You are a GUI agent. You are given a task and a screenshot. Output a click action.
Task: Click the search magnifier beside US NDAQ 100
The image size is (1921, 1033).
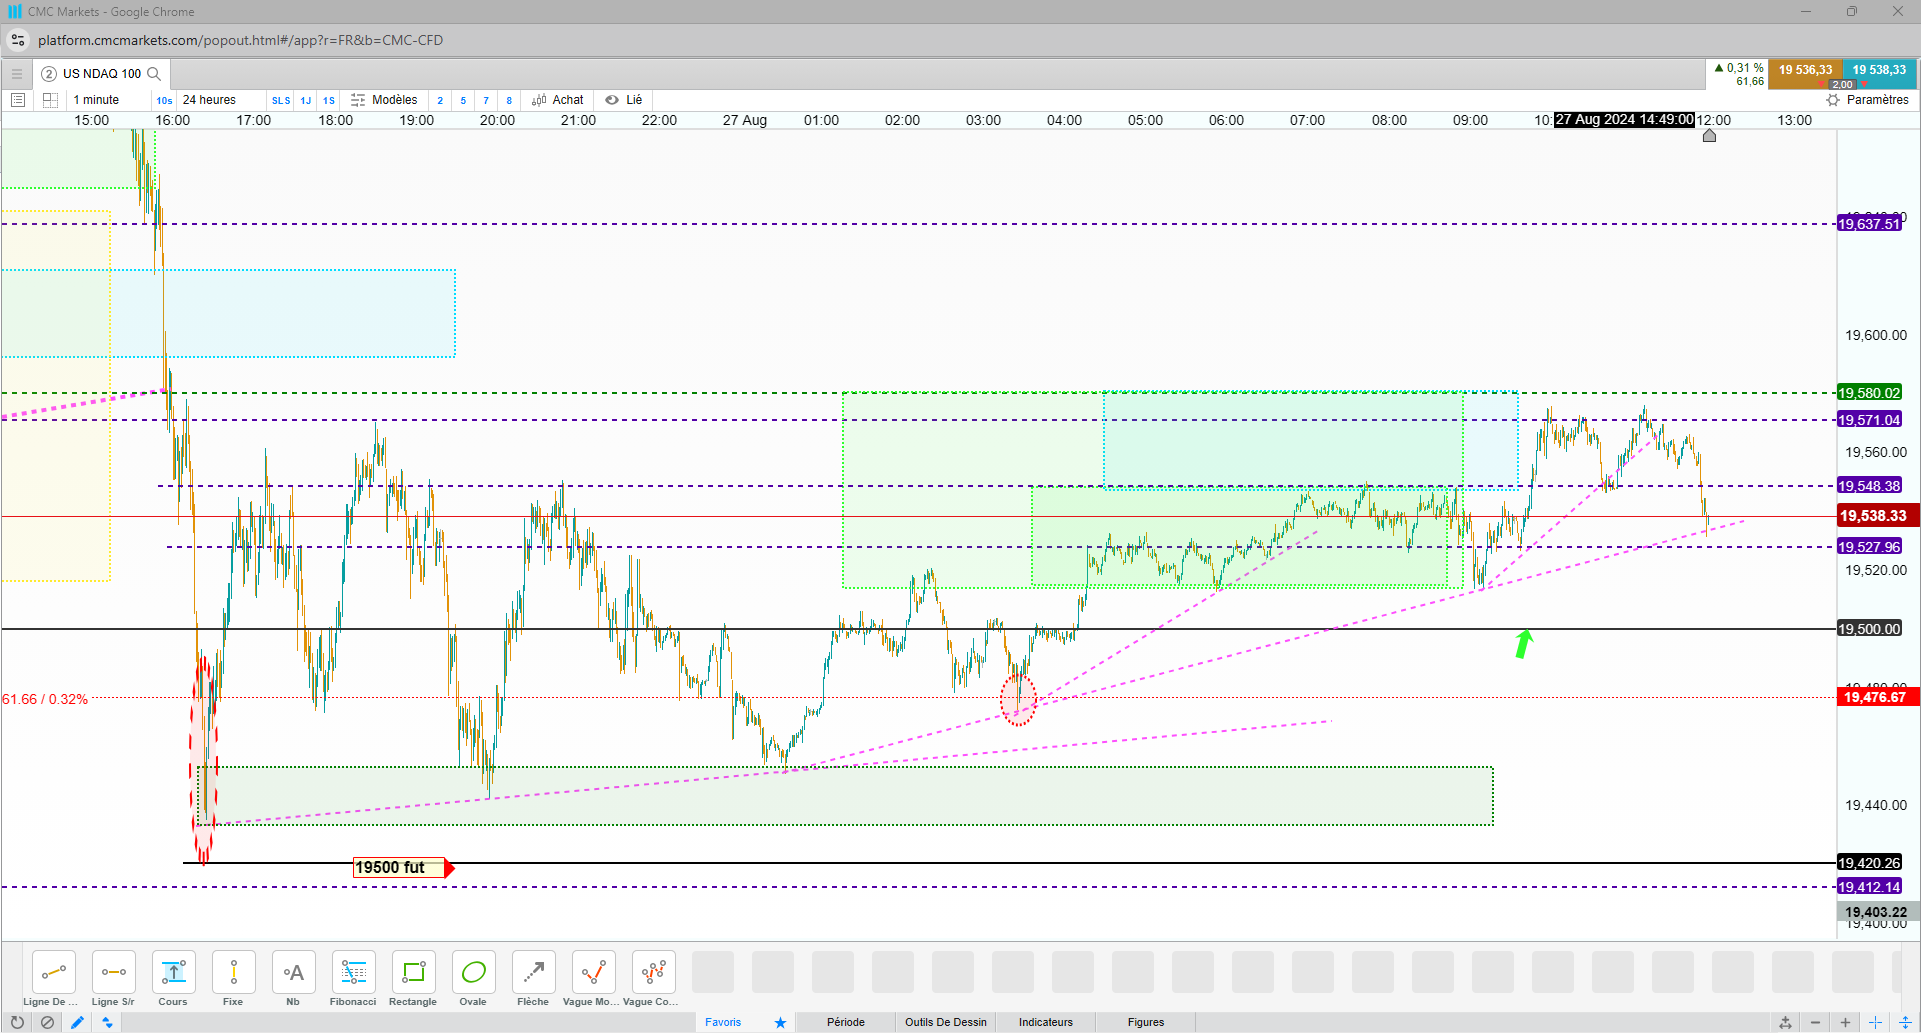(x=154, y=74)
